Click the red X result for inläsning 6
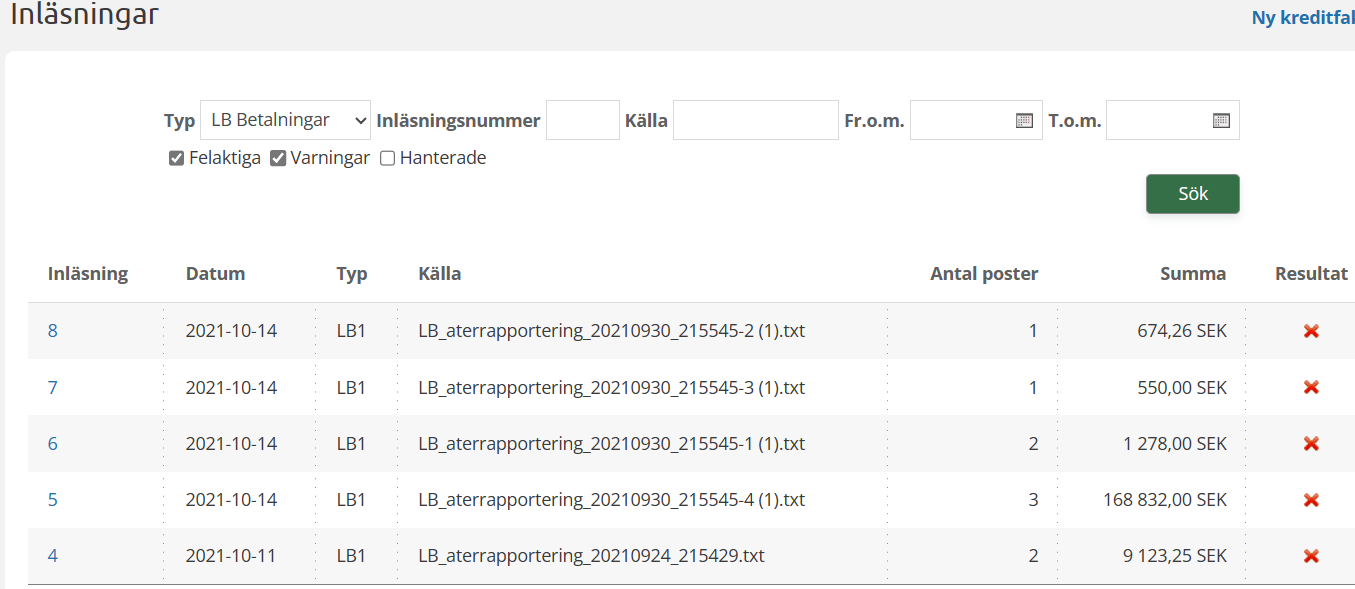Image resolution: width=1355 pixels, height=589 pixels. pos(1311,443)
